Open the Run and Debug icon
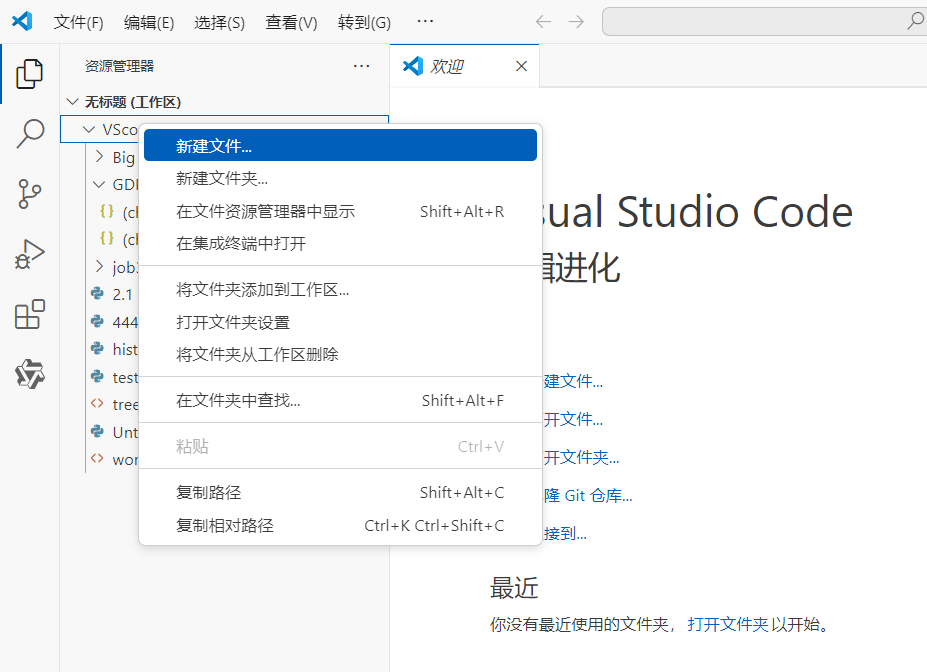The image size is (927, 672). 30,254
